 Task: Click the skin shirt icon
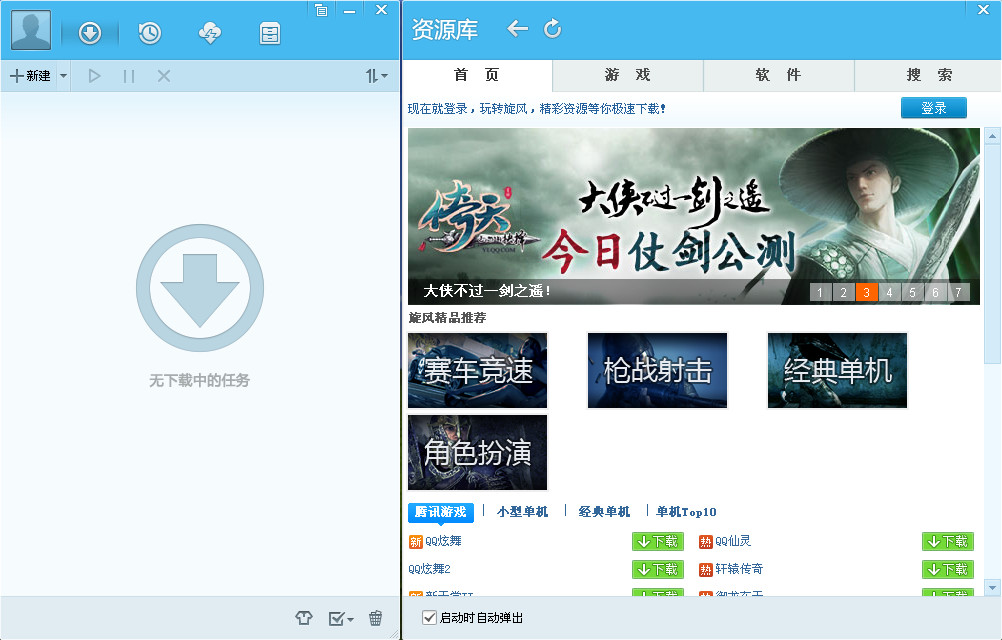point(304,618)
